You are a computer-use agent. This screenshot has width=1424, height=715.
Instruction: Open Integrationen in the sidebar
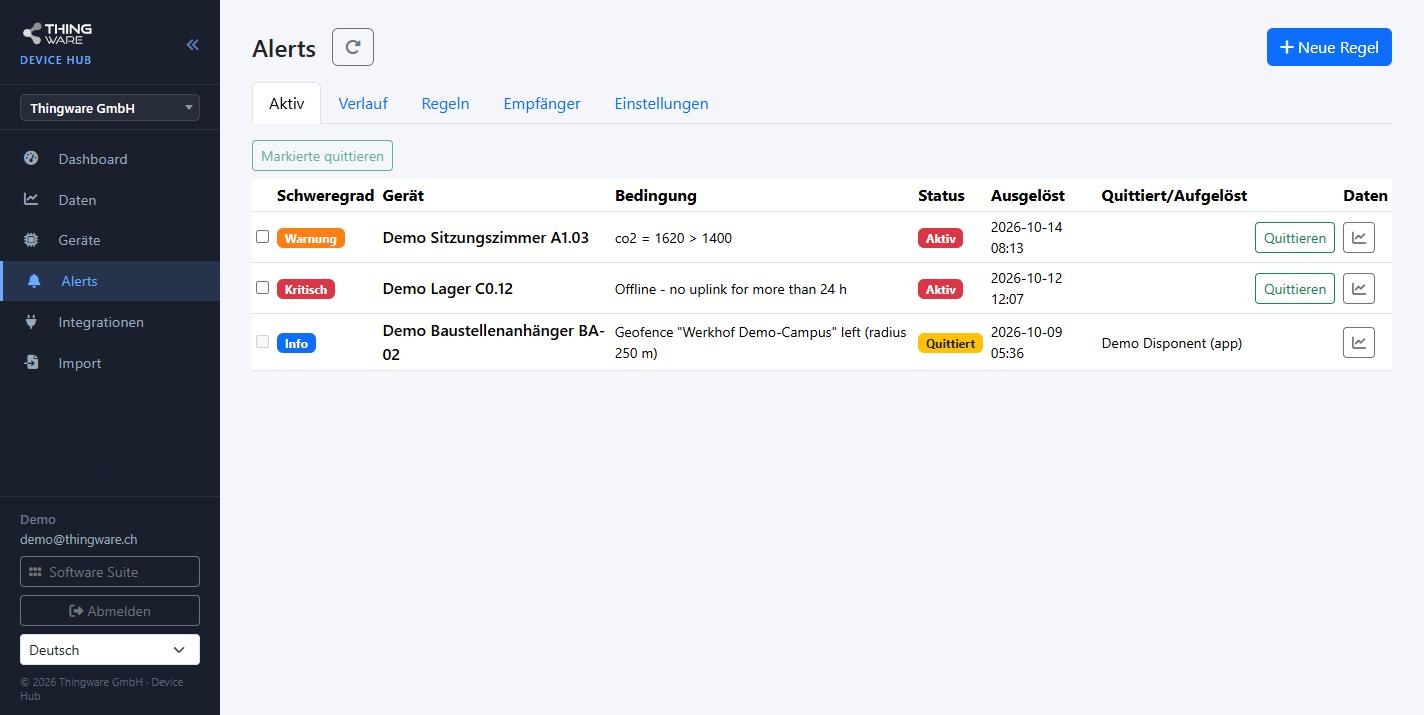[110, 322]
